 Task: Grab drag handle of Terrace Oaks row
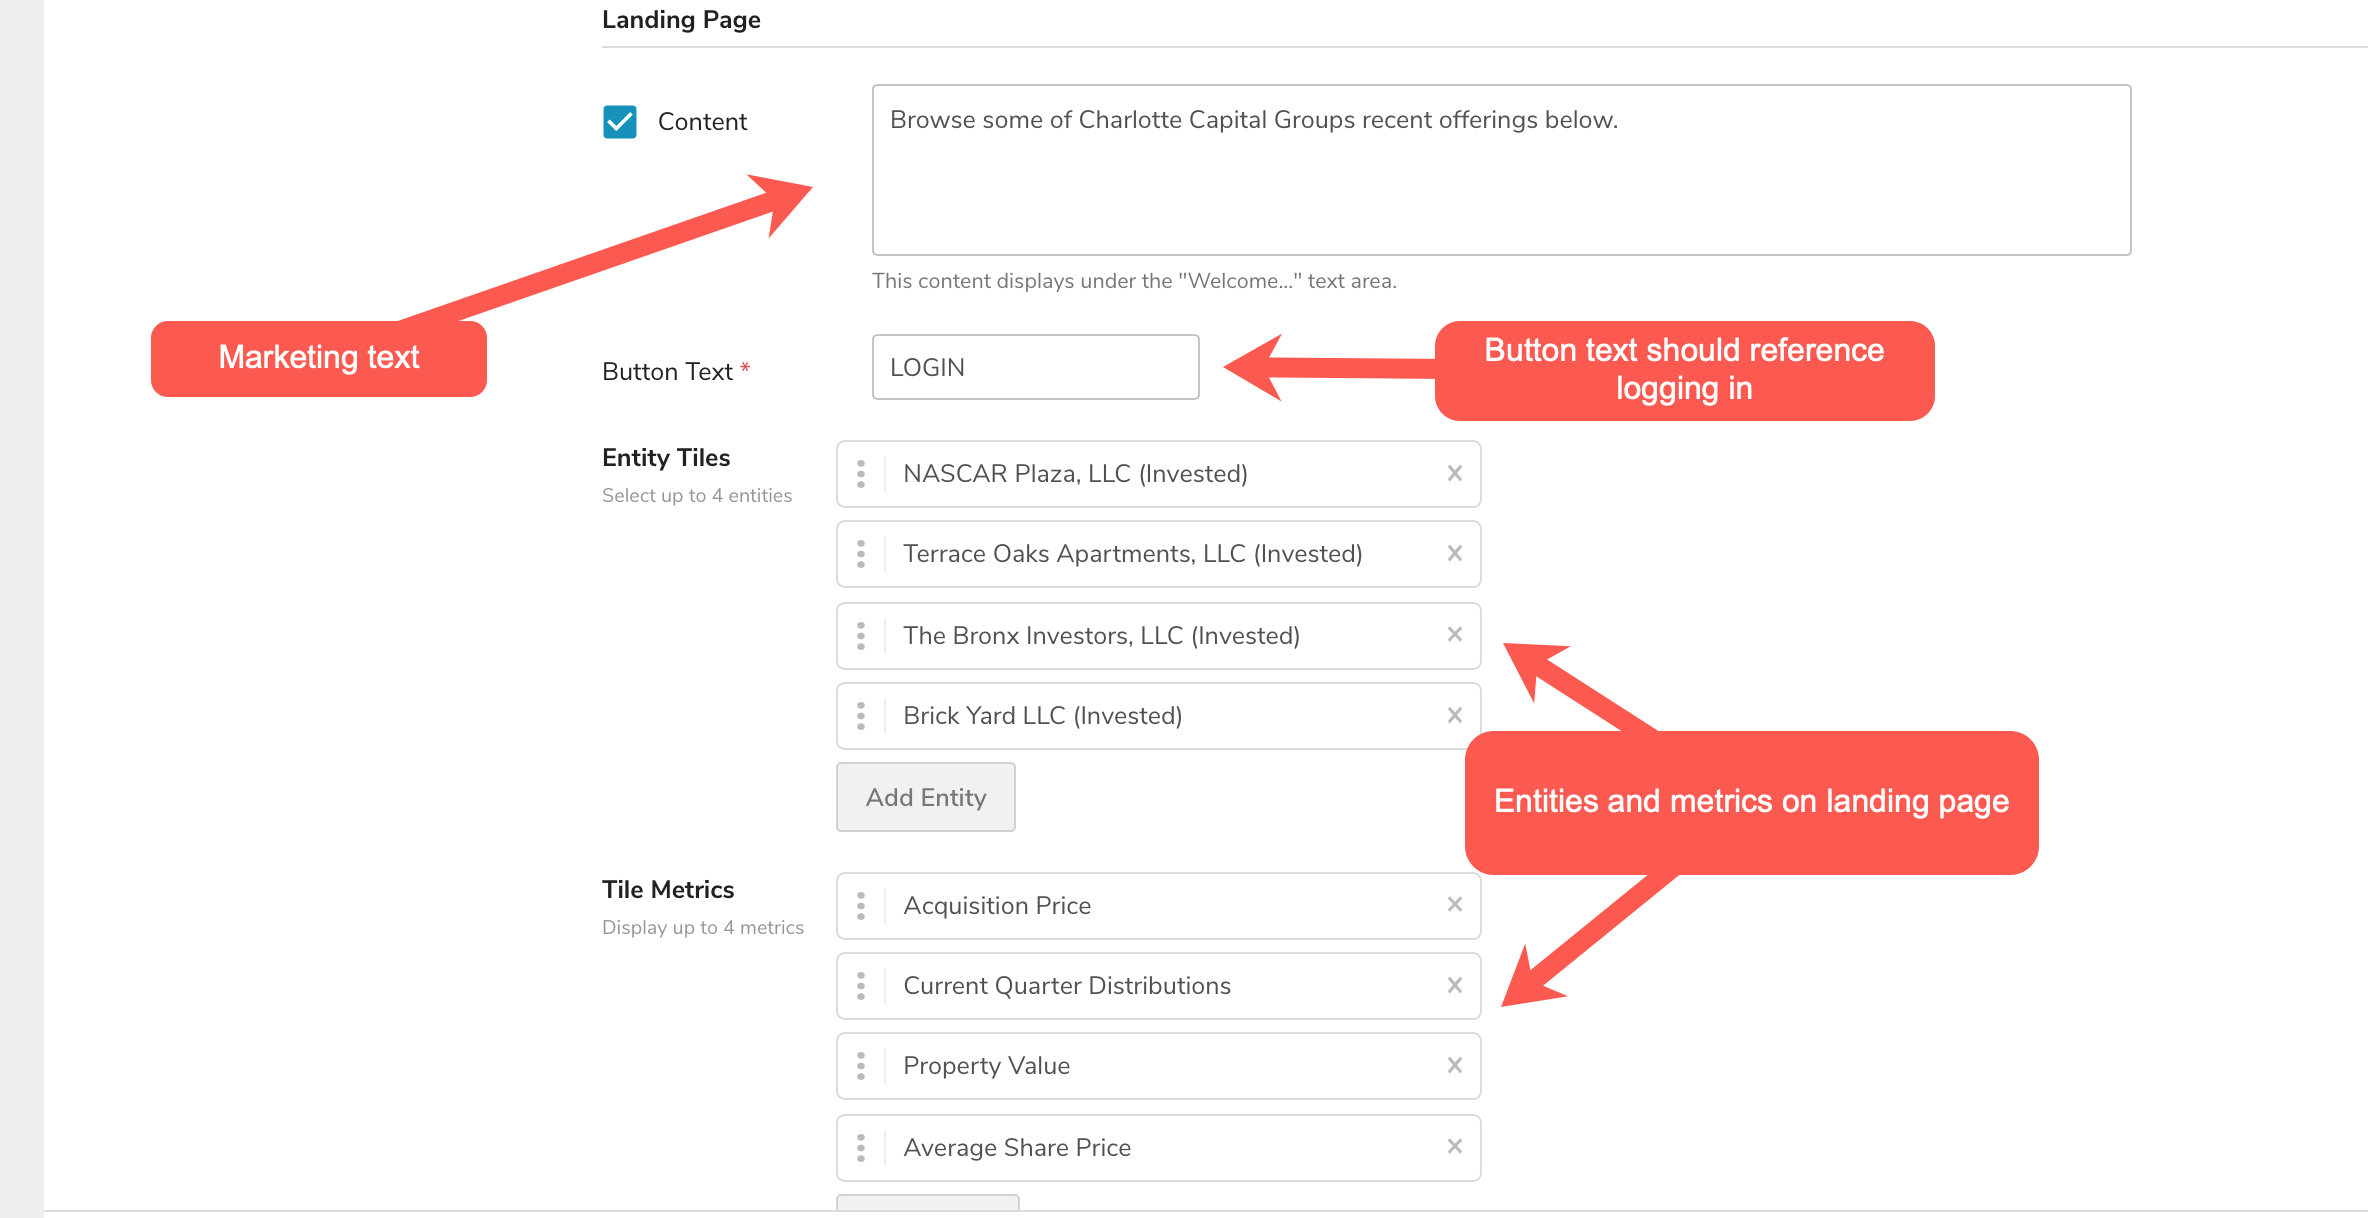(861, 553)
